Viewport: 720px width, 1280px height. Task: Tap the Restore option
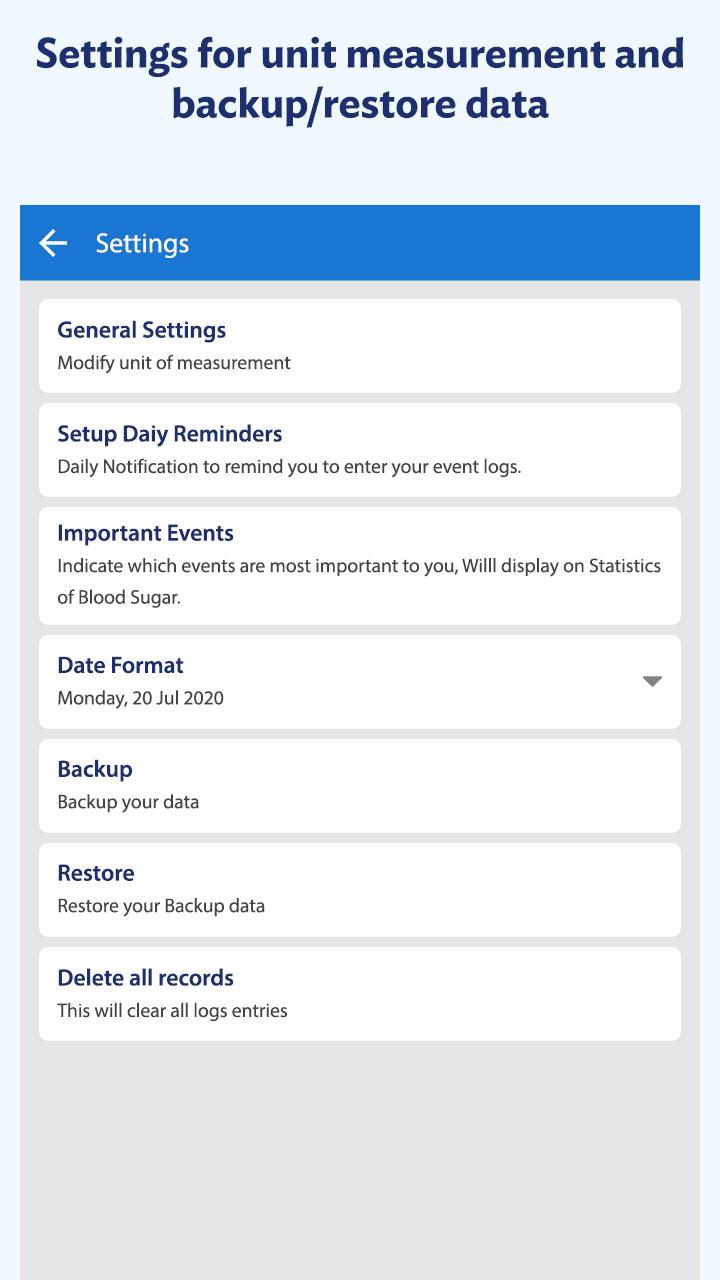tap(96, 873)
